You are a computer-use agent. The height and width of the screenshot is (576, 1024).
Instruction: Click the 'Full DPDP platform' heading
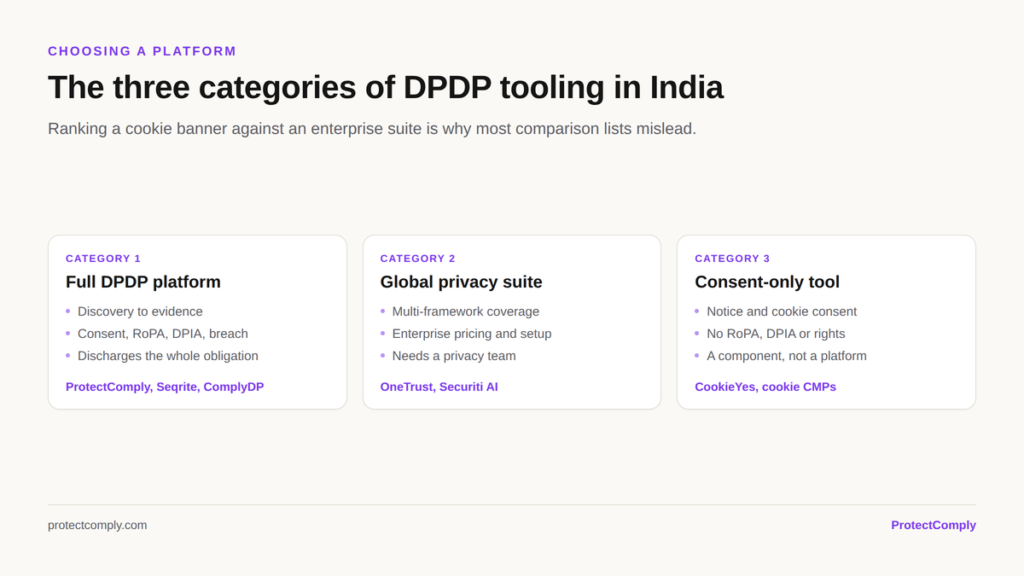point(143,282)
